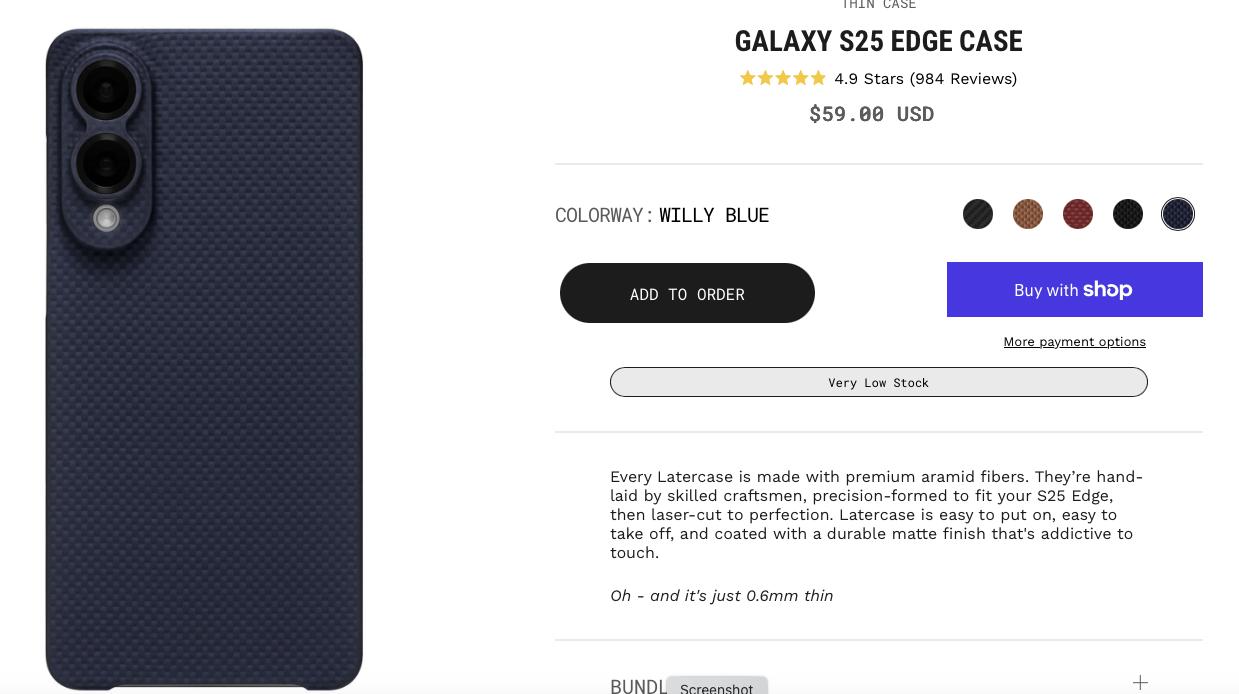Click the Galaxy S25 Edge Case title
This screenshot has height=694, width=1239.
(878, 42)
